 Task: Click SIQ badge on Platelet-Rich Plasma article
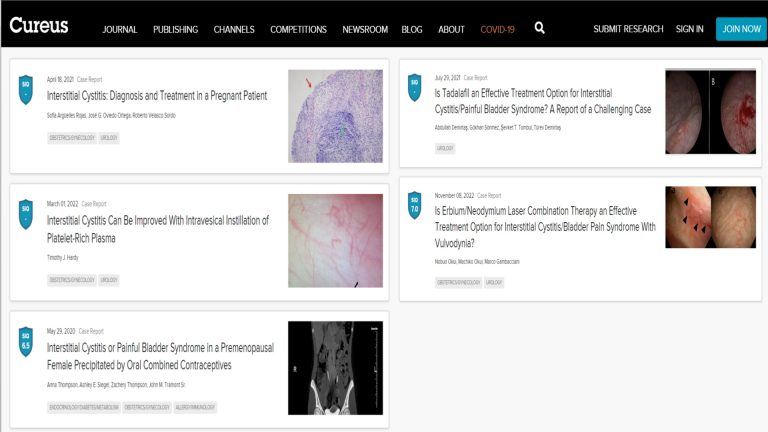pos(26,214)
